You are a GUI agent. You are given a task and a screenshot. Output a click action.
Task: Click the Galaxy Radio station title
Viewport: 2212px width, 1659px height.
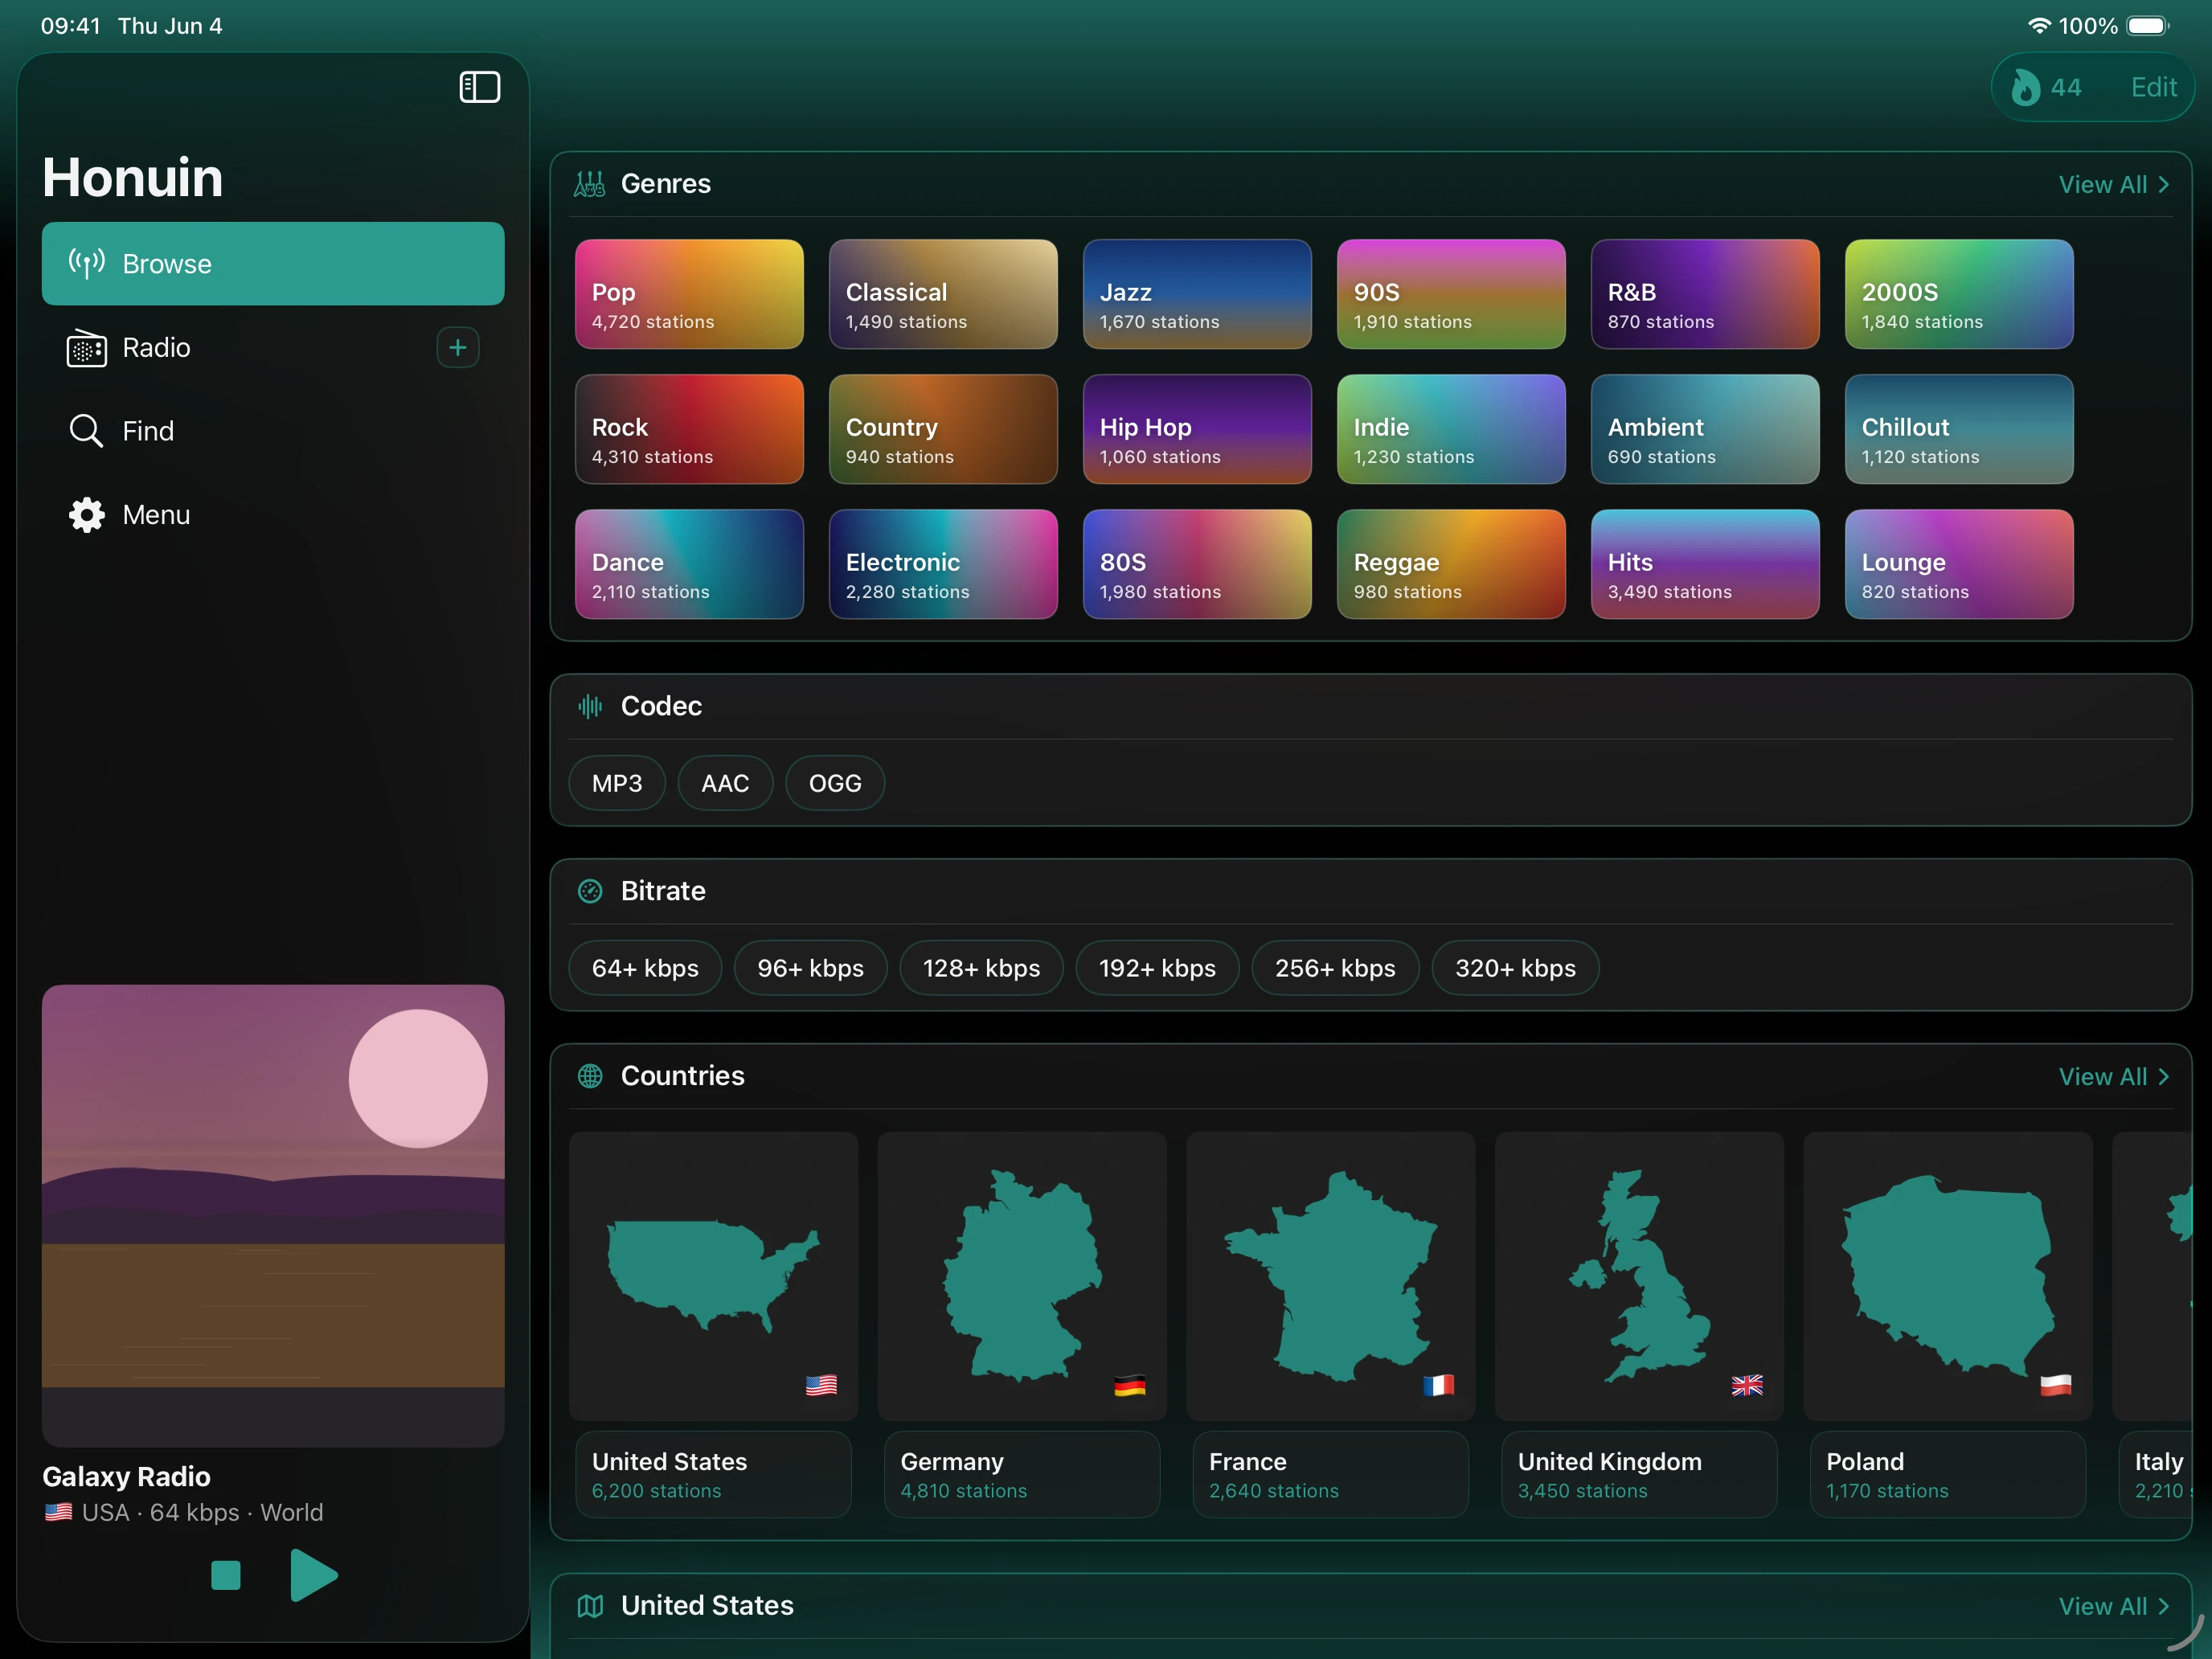[126, 1477]
